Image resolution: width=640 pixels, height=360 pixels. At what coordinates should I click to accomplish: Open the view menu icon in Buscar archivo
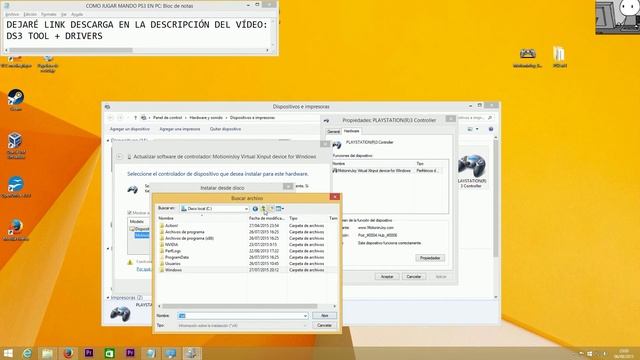pyautogui.click(x=280, y=209)
